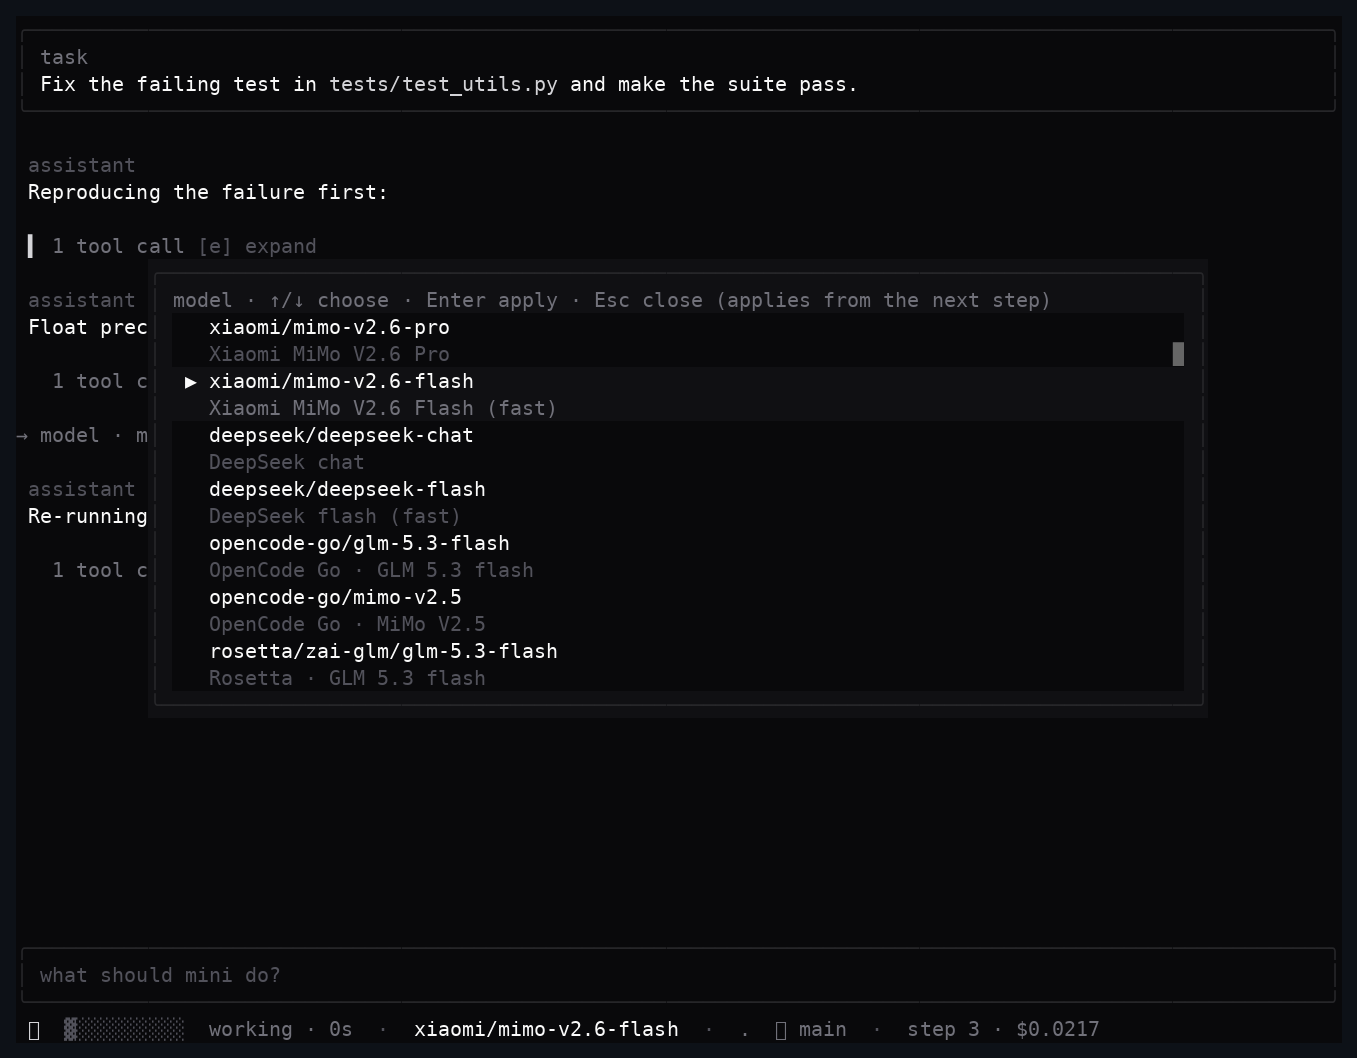The height and width of the screenshot is (1058, 1357).
Task: Choose opencode-go/mimo-v2.5 in the model list
Action: [678, 610]
